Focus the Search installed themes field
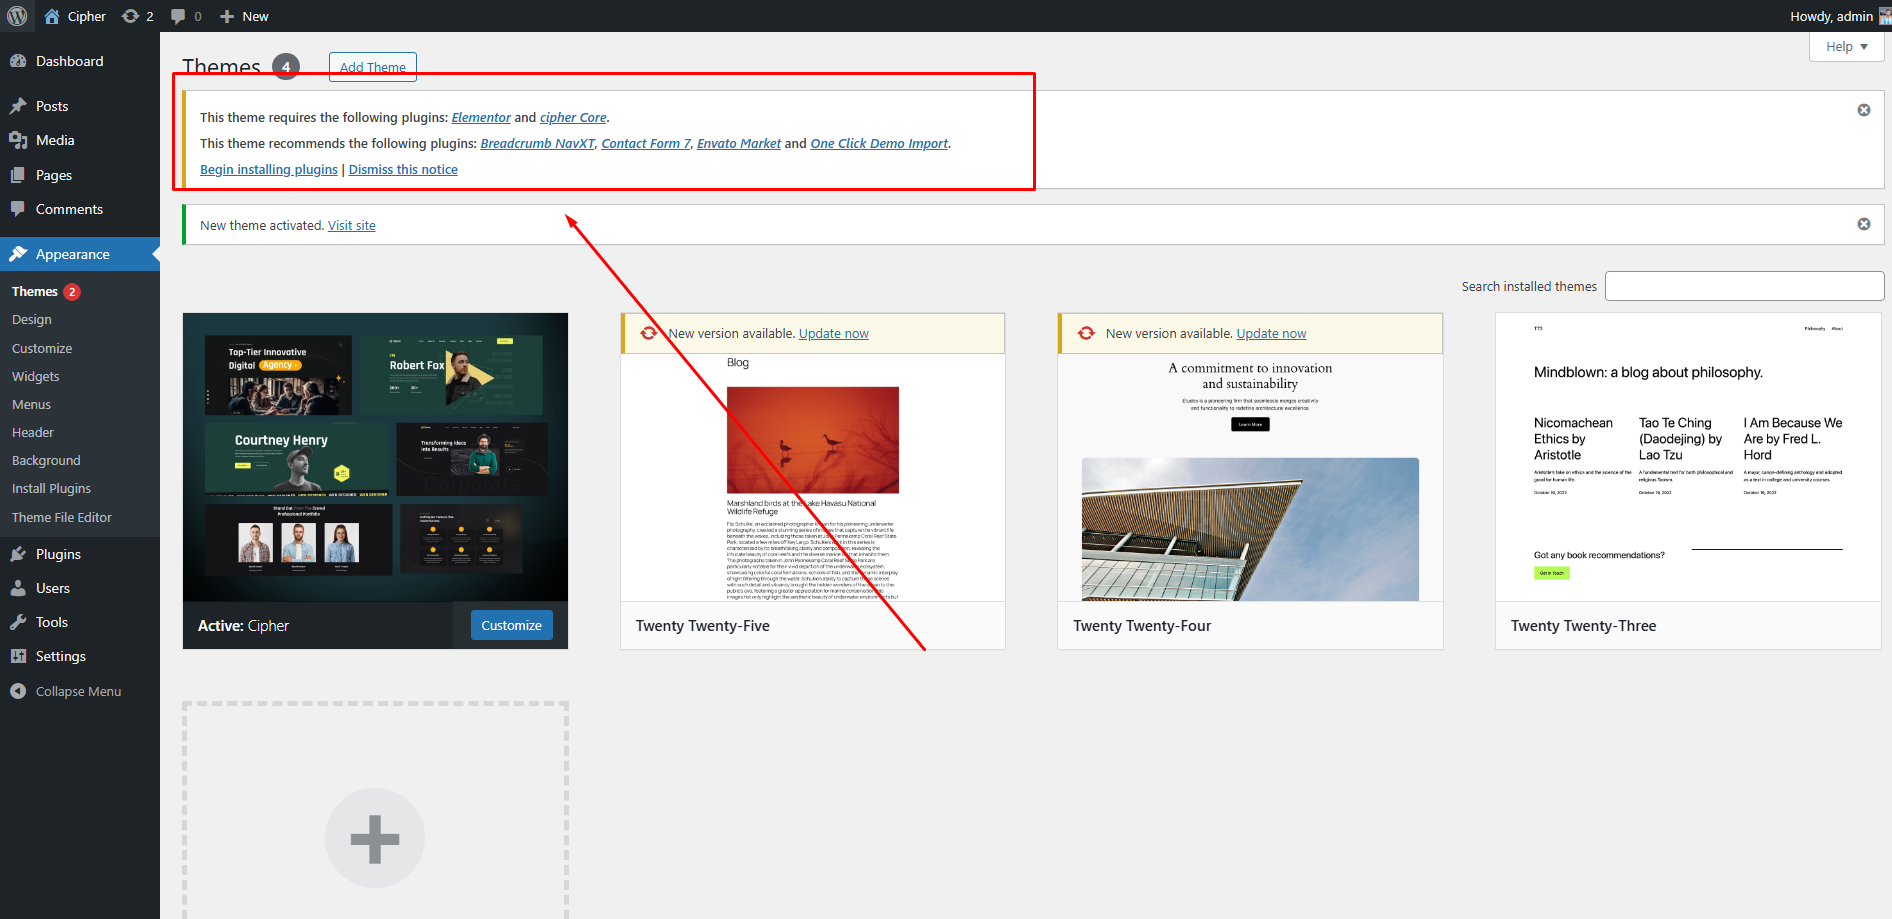This screenshot has width=1892, height=919. point(1743,286)
